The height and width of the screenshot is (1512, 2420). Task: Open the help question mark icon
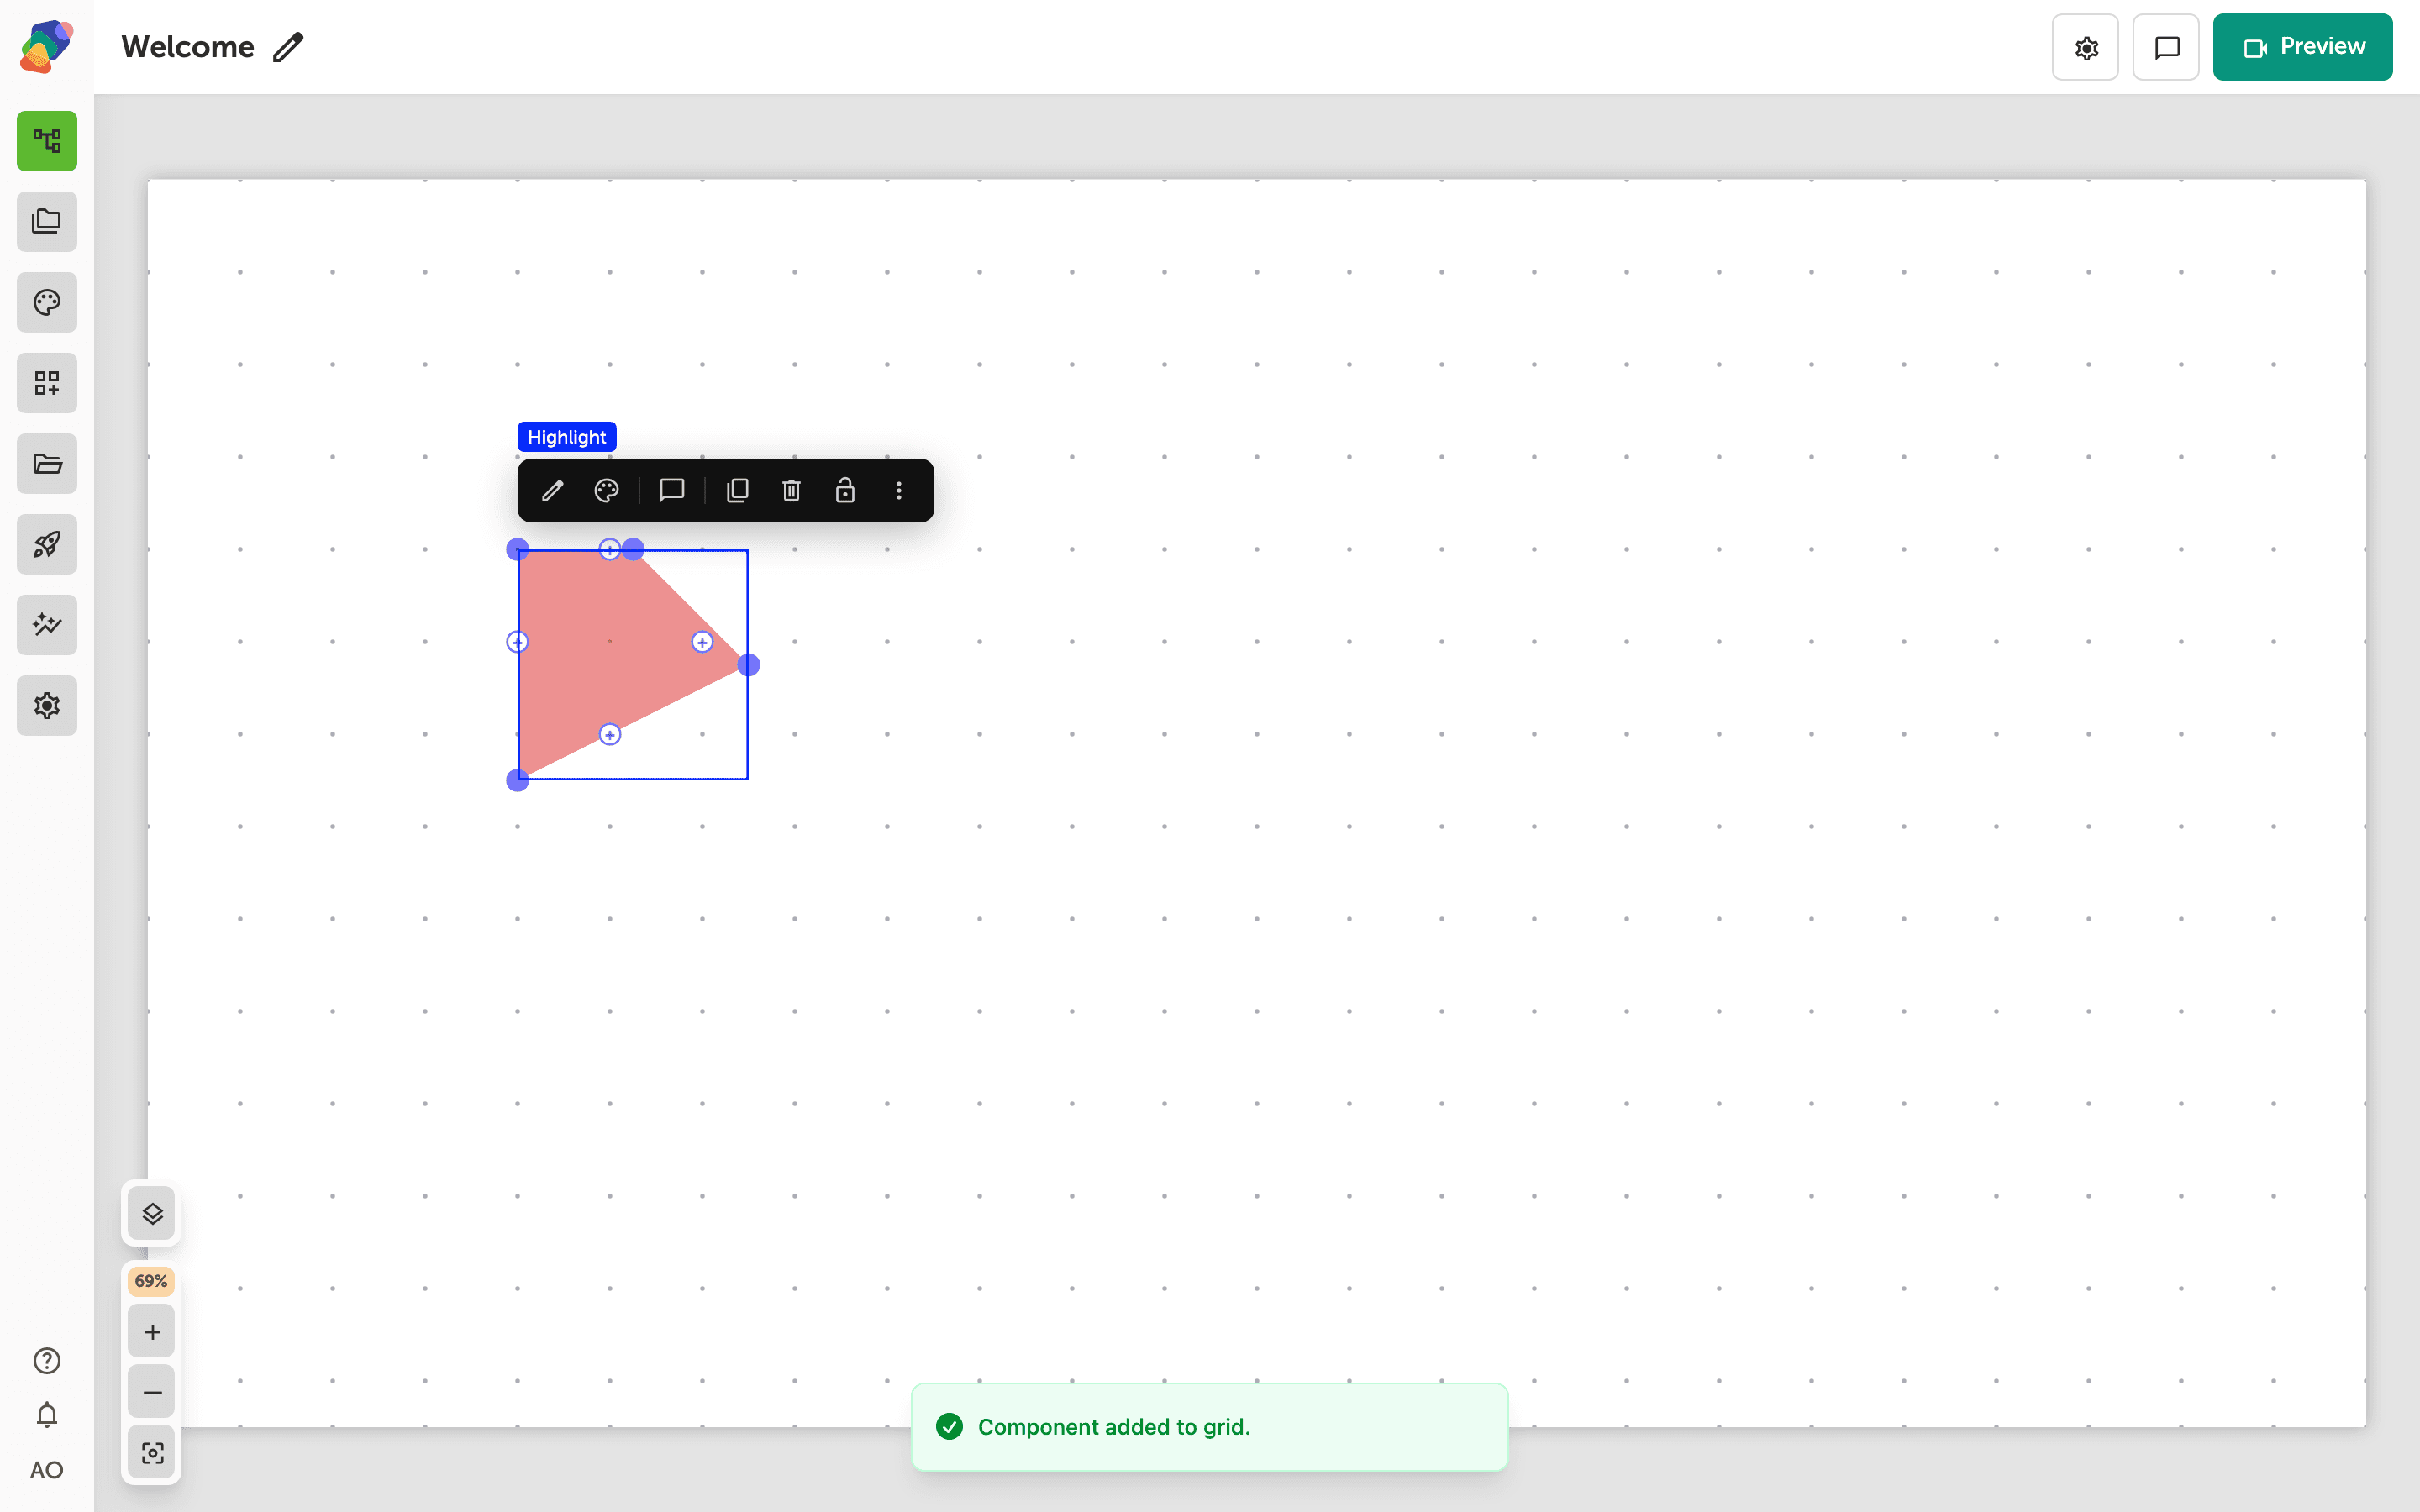click(x=47, y=1361)
